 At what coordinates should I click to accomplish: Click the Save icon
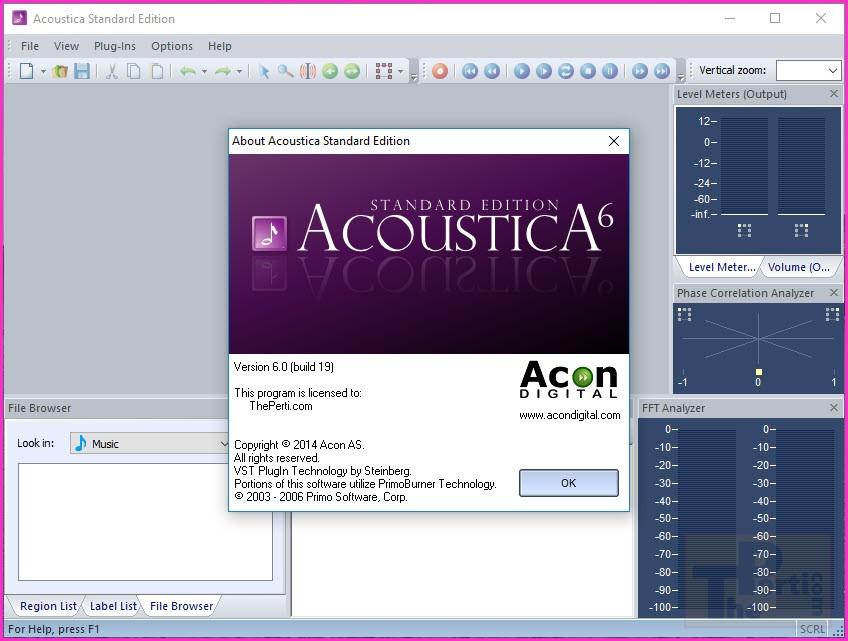pyautogui.click(x=83, y=71)
